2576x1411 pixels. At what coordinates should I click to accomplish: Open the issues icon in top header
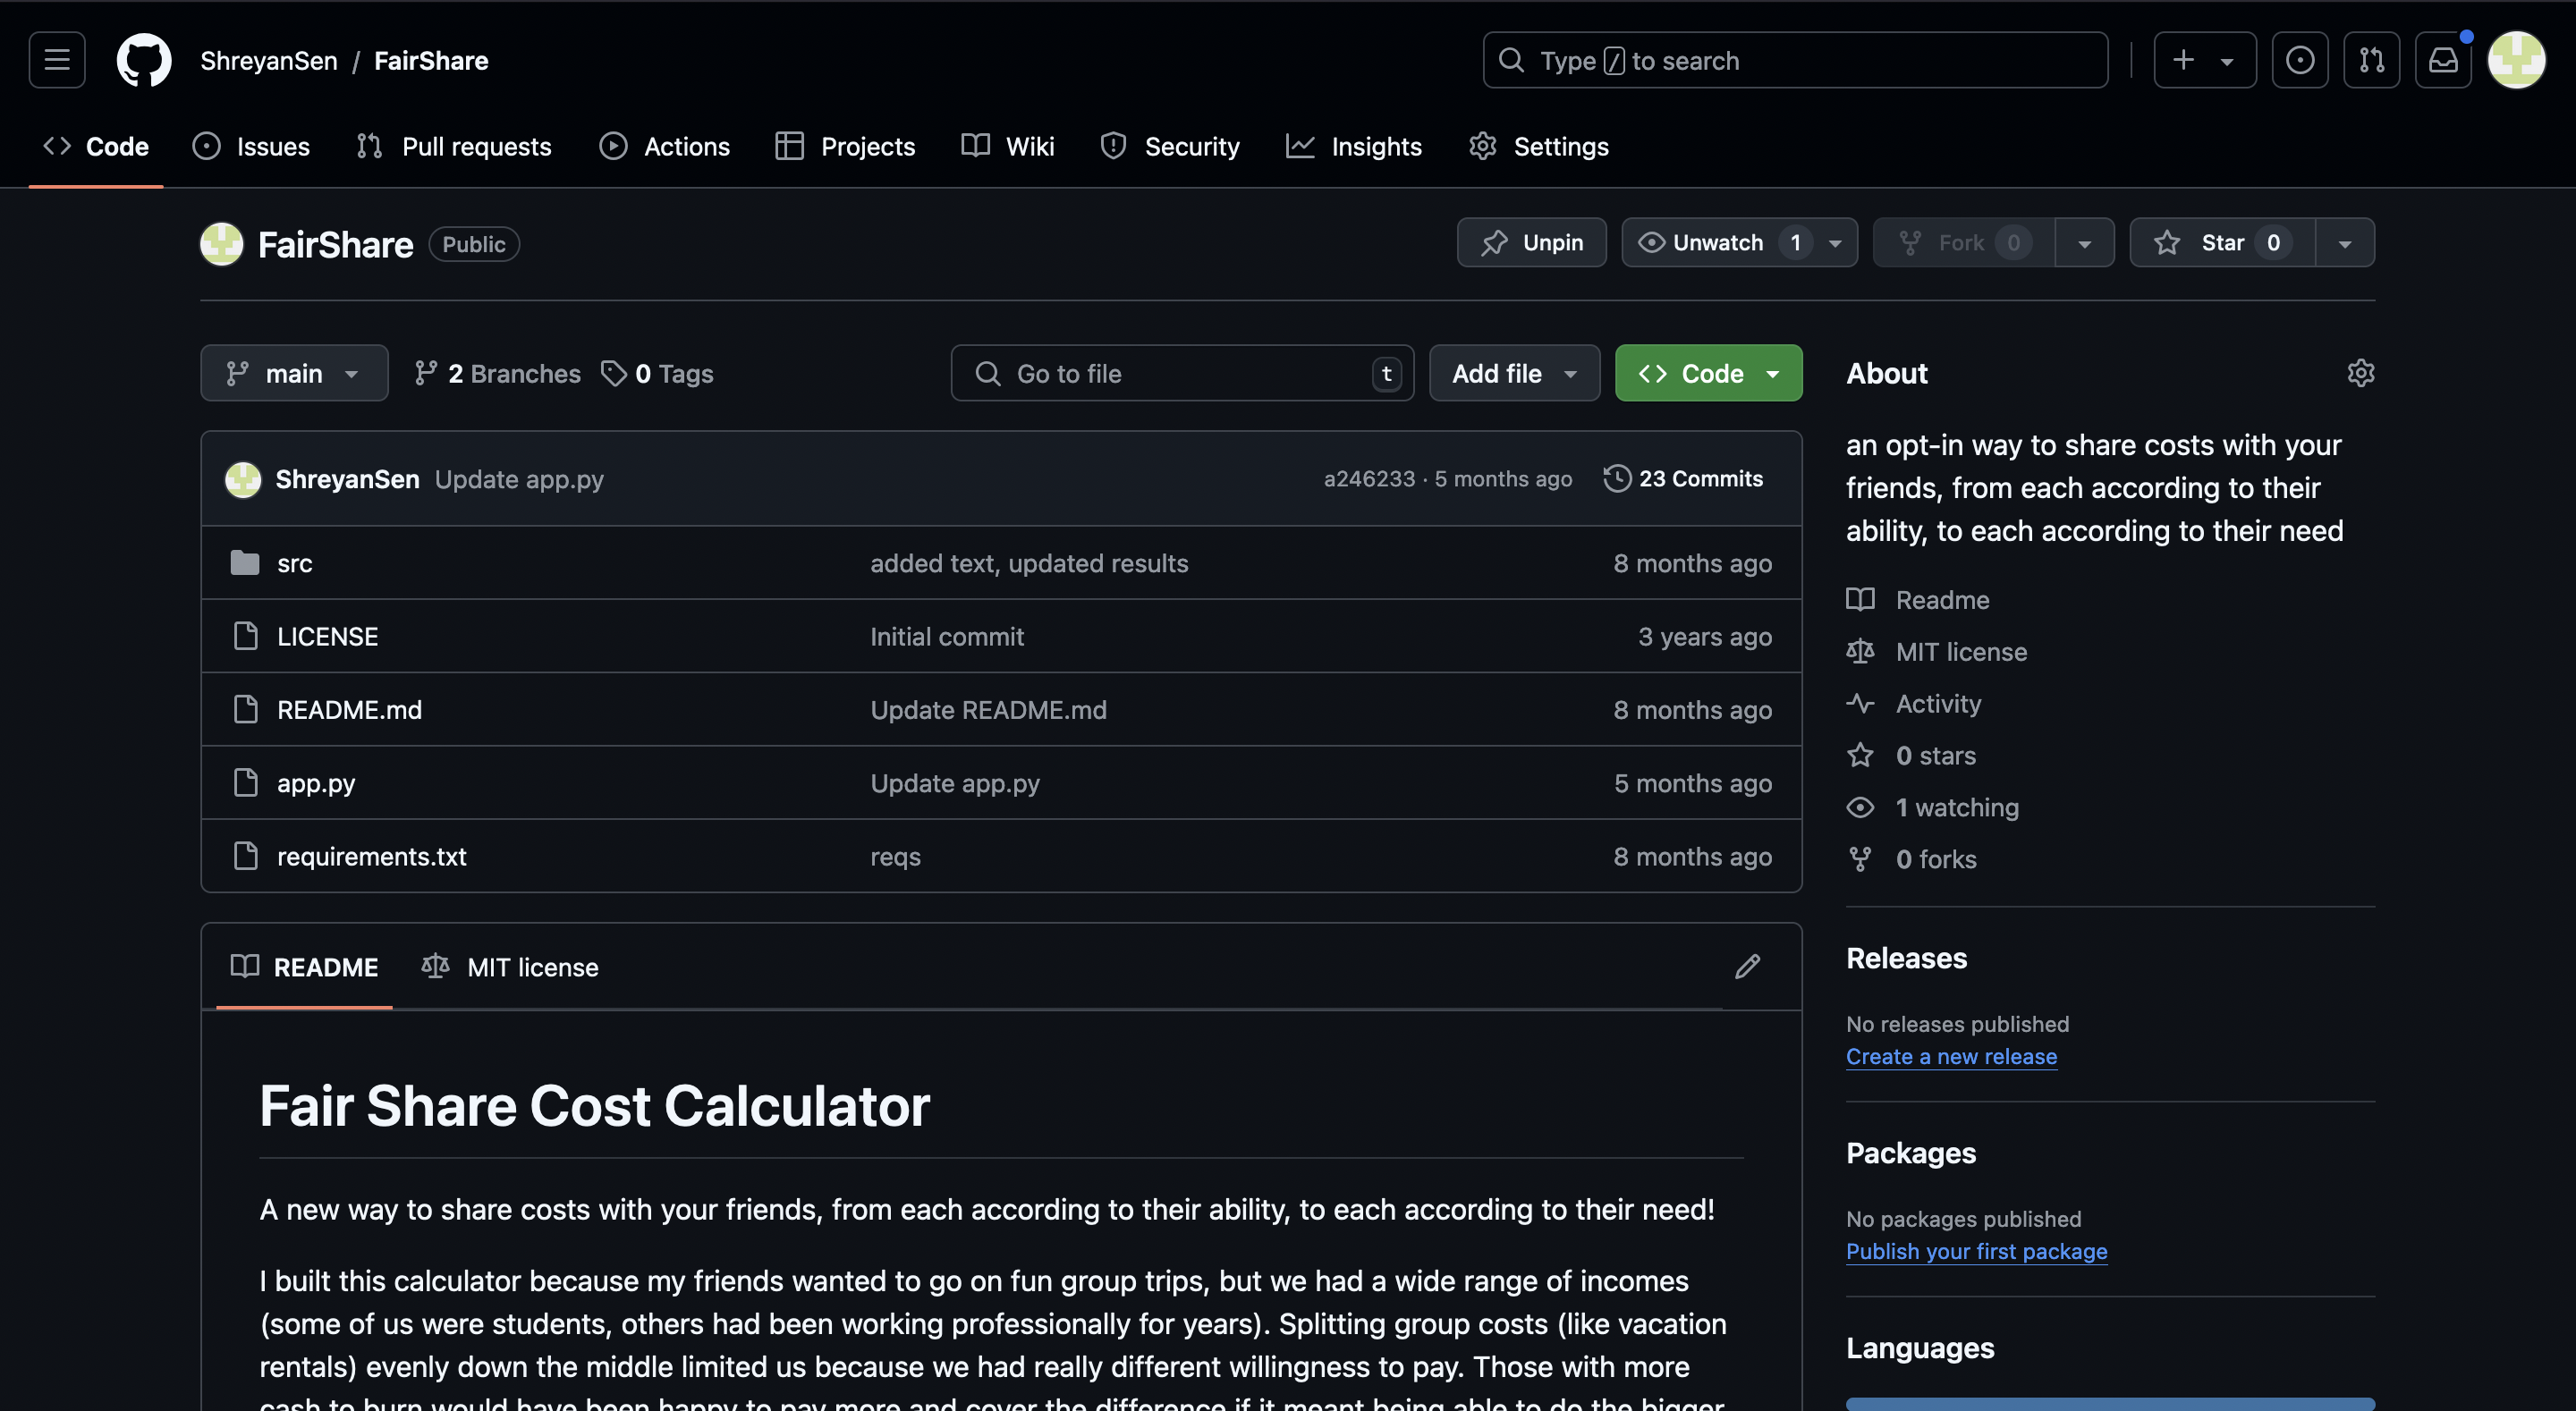click(x=2299, y=60)
